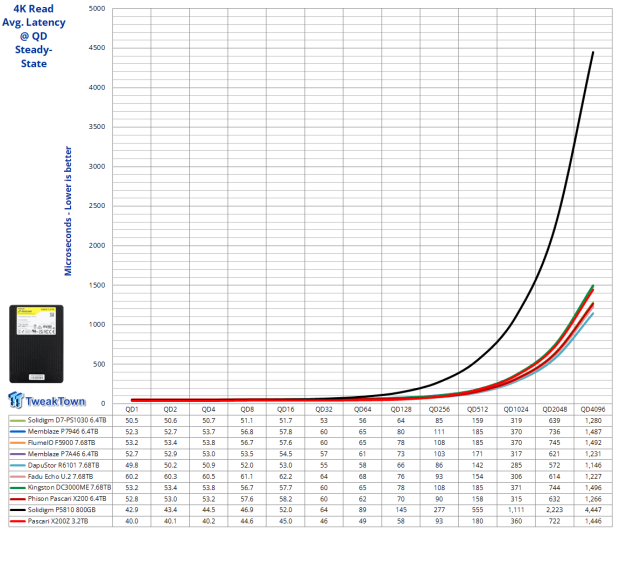This screenshot has width=620, height=568.
Task: Select the "Kingston DC3000ME 7.68TB" legend label
Action: (69, 488)
